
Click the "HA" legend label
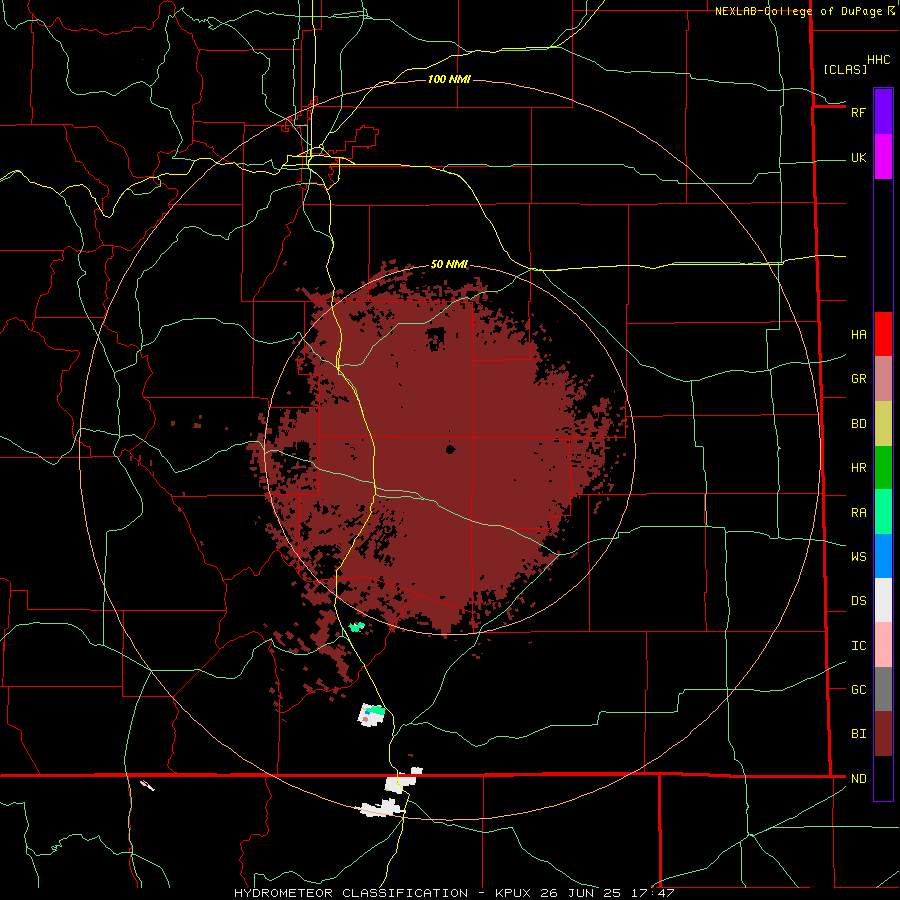pos(858,334)
